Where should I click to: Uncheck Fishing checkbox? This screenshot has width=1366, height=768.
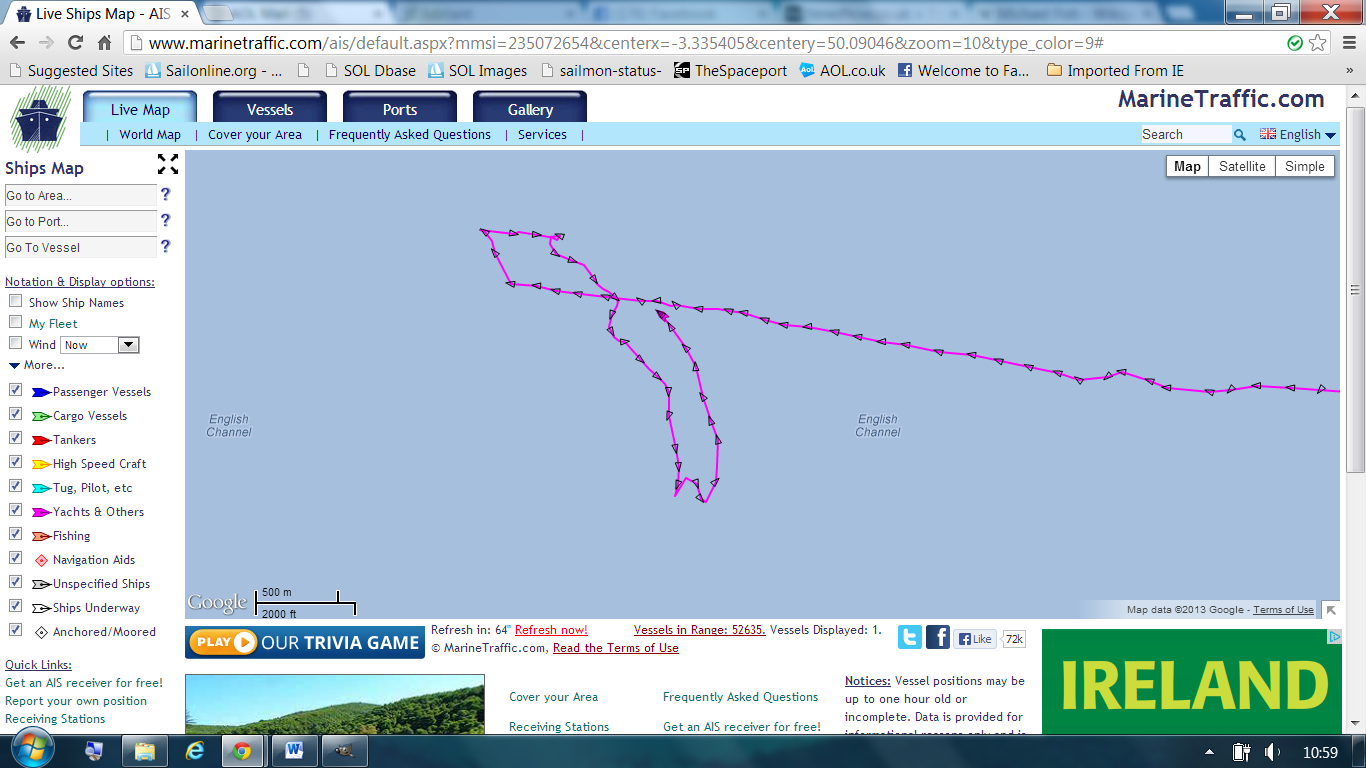15,534
